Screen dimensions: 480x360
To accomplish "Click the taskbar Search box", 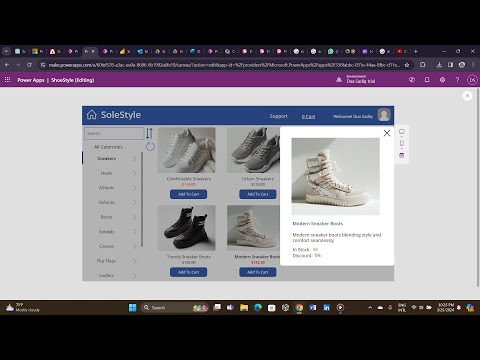I will (x=175, y=307).
